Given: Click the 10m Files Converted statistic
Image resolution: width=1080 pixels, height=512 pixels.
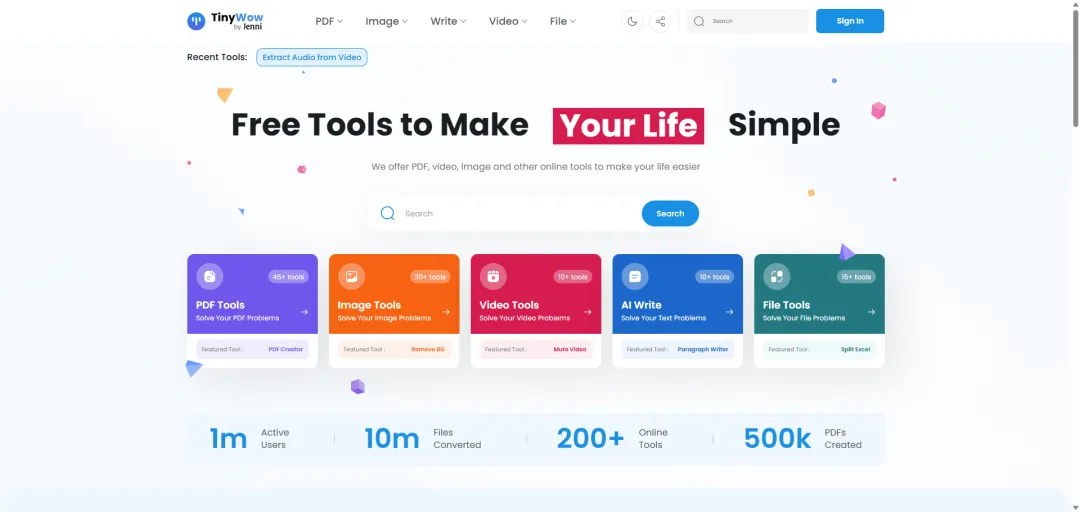Looking at the screenshot, I should (x=422, y=439).
